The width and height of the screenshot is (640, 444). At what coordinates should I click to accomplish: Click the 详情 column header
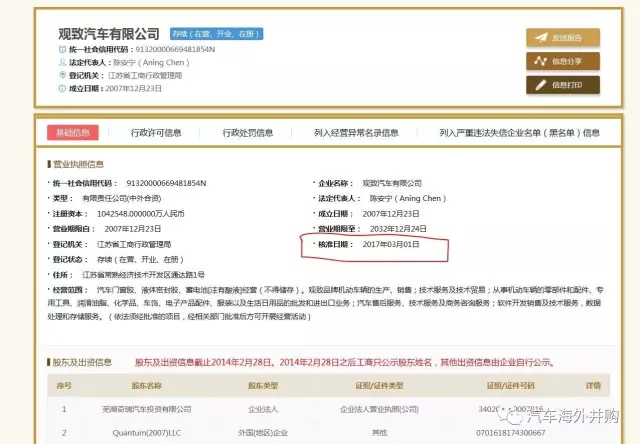pyautogui.click(x=593, y=386)
